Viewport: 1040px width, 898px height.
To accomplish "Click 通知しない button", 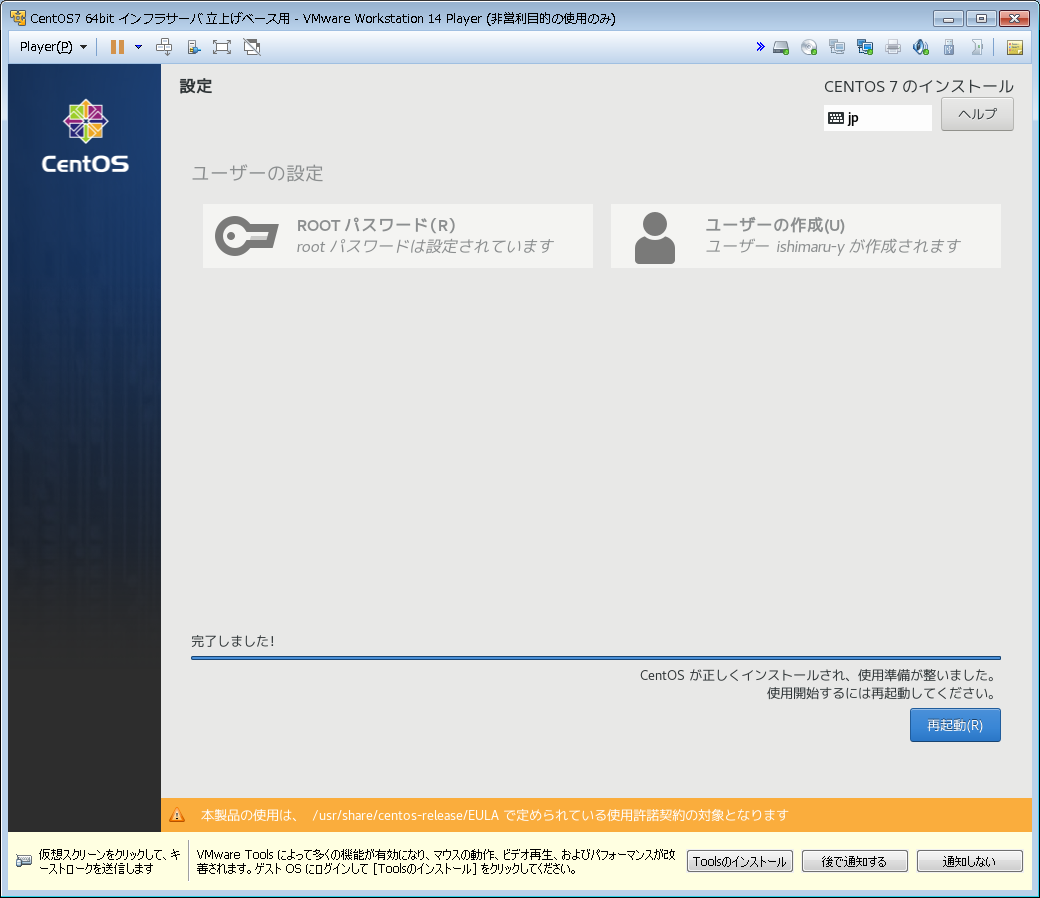I will coord(970,861).
